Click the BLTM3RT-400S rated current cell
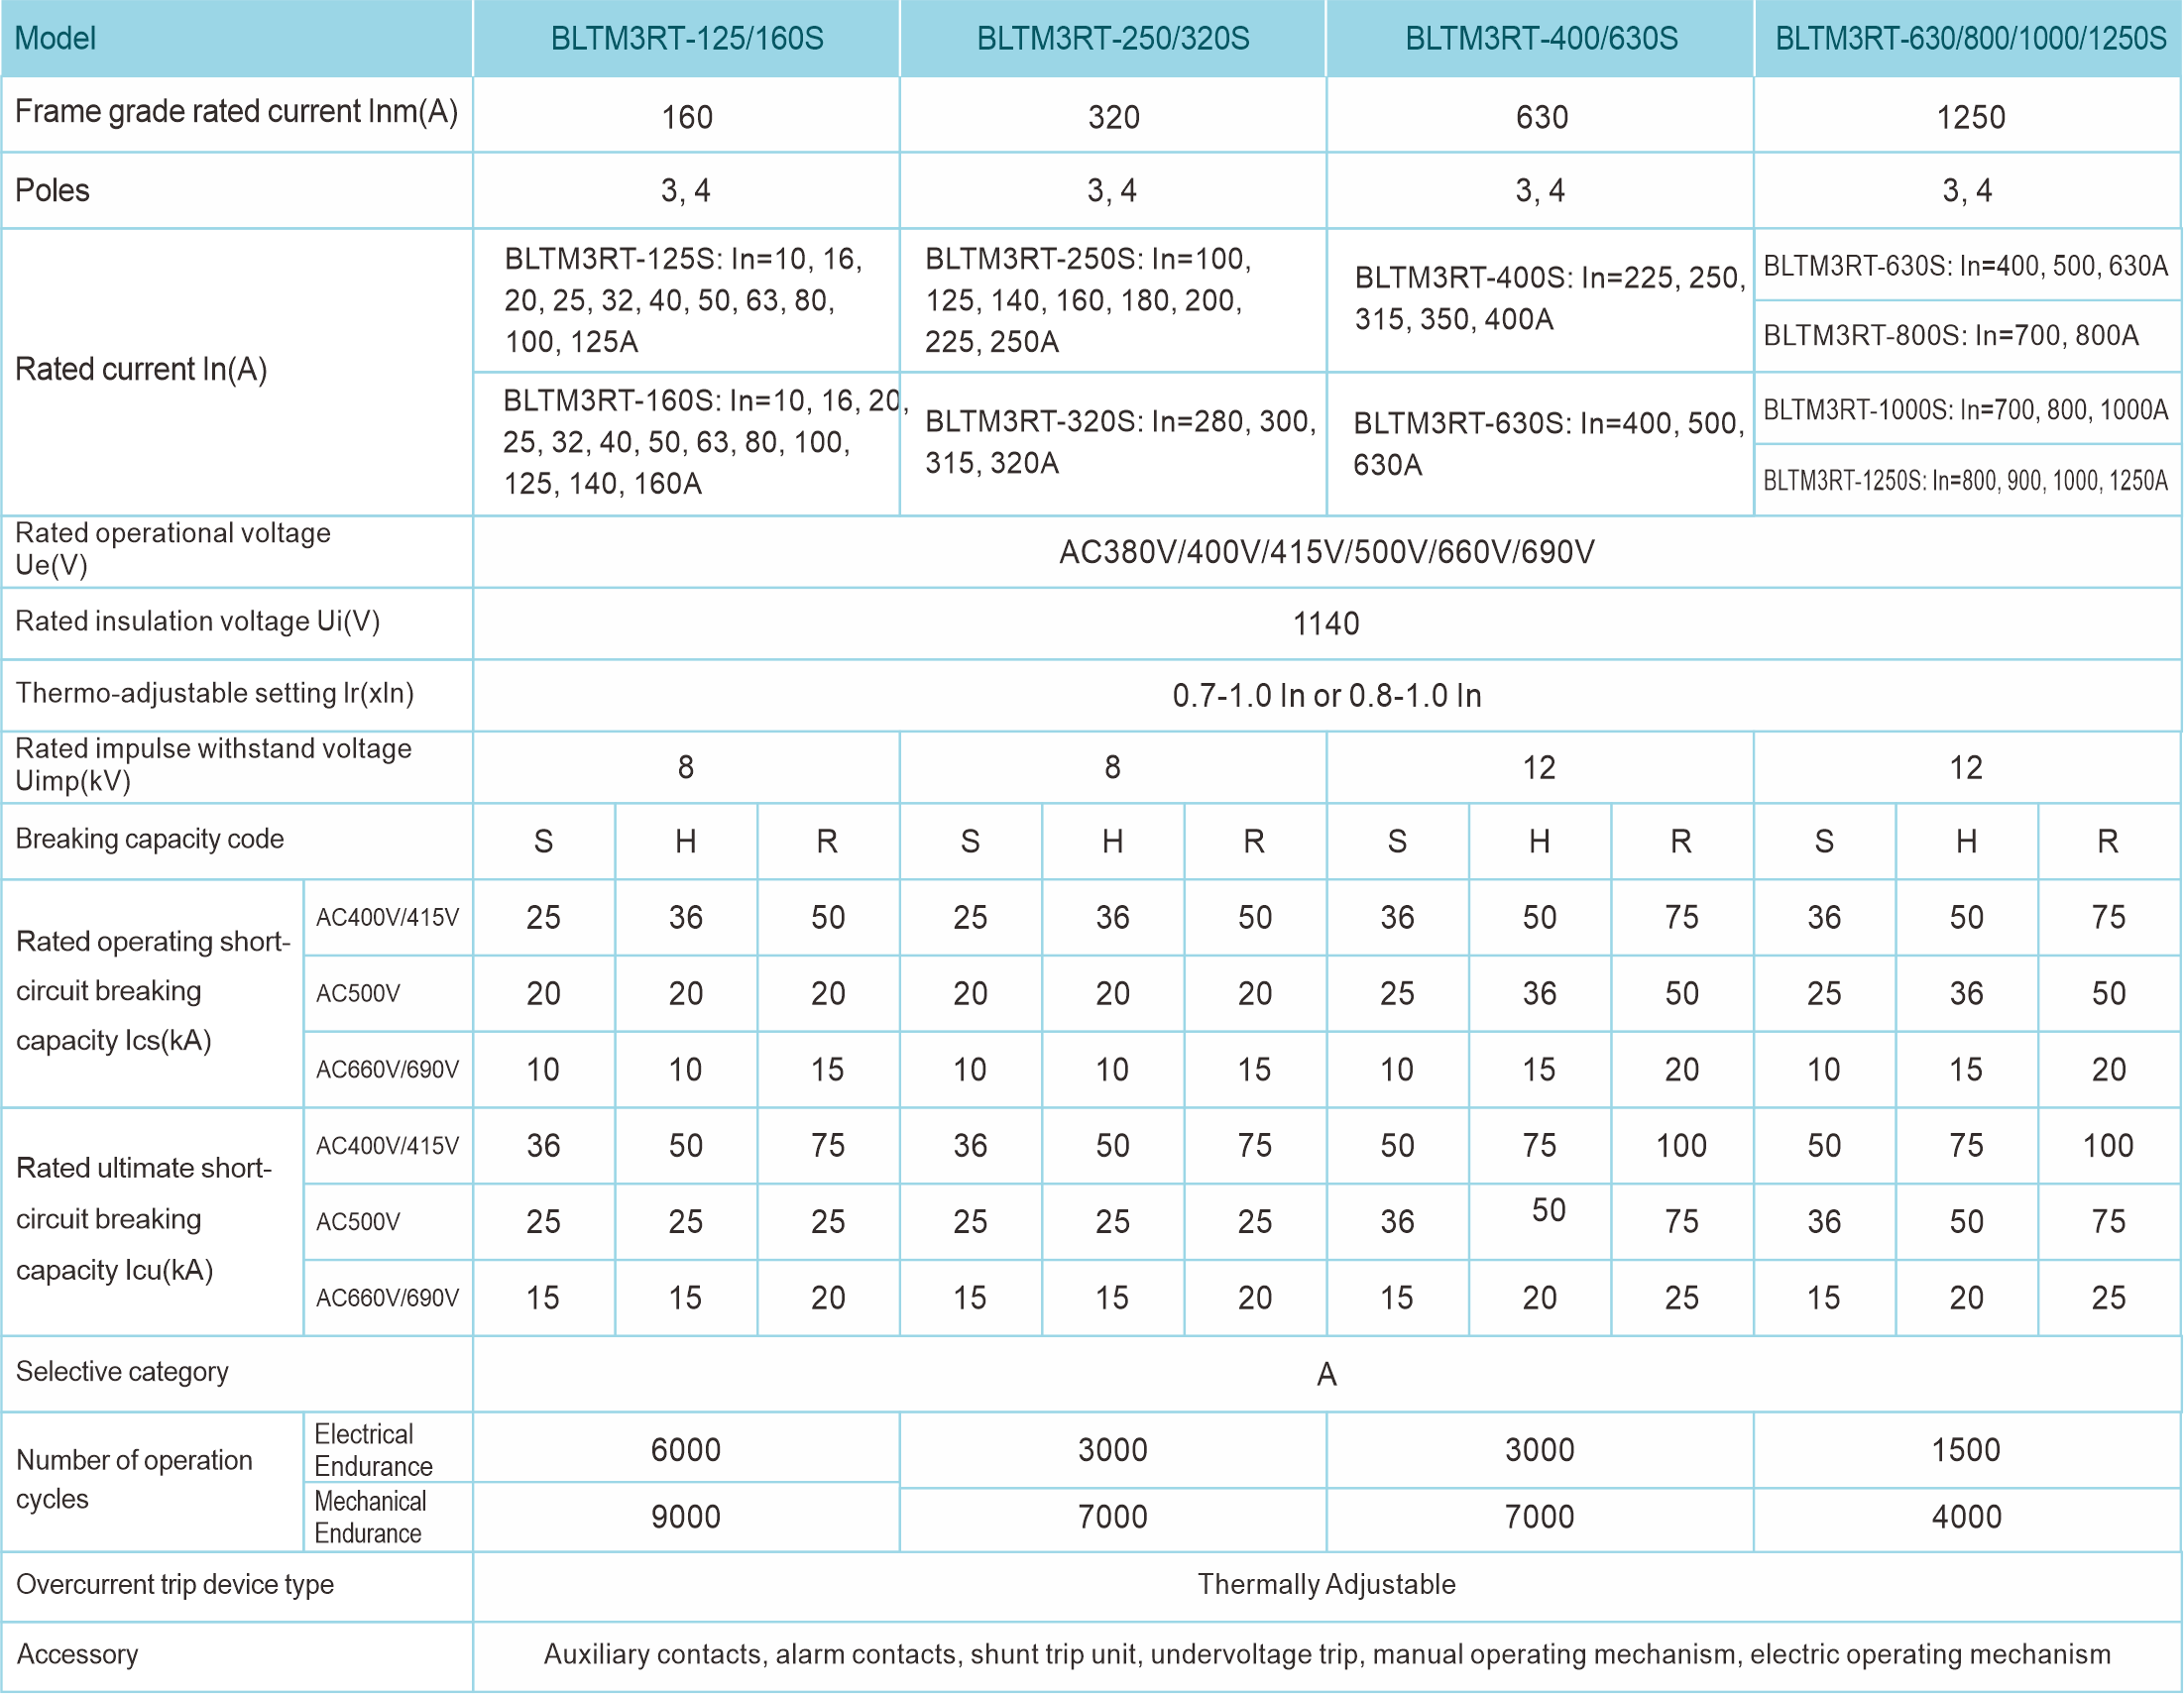Viewport: 2184px width, 1694px height. pyautogui.click(x=1541, y=298)
